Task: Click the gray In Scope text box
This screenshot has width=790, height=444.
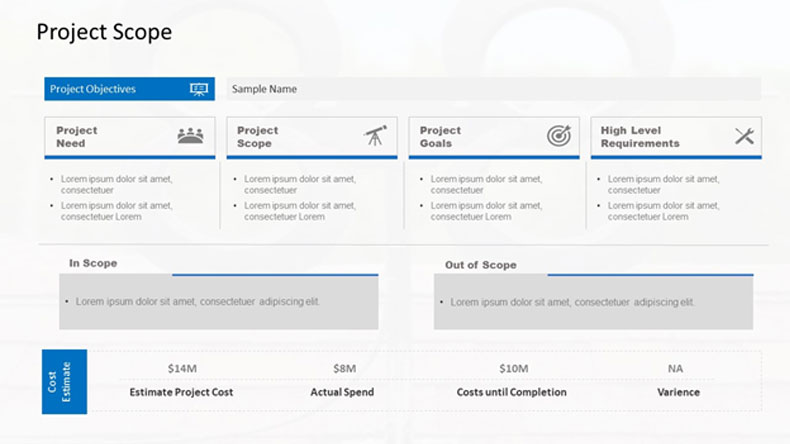Action: click(x=219, y=302)
